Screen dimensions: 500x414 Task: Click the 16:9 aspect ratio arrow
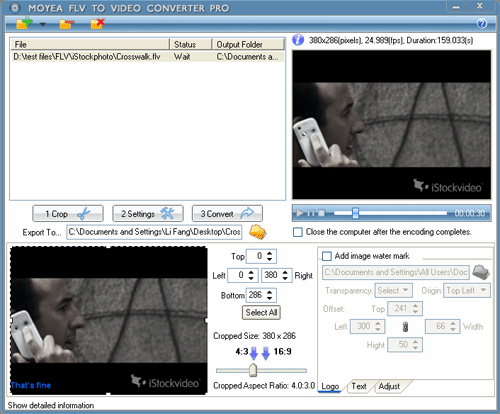pyautogui.click(x=266, y=353)
